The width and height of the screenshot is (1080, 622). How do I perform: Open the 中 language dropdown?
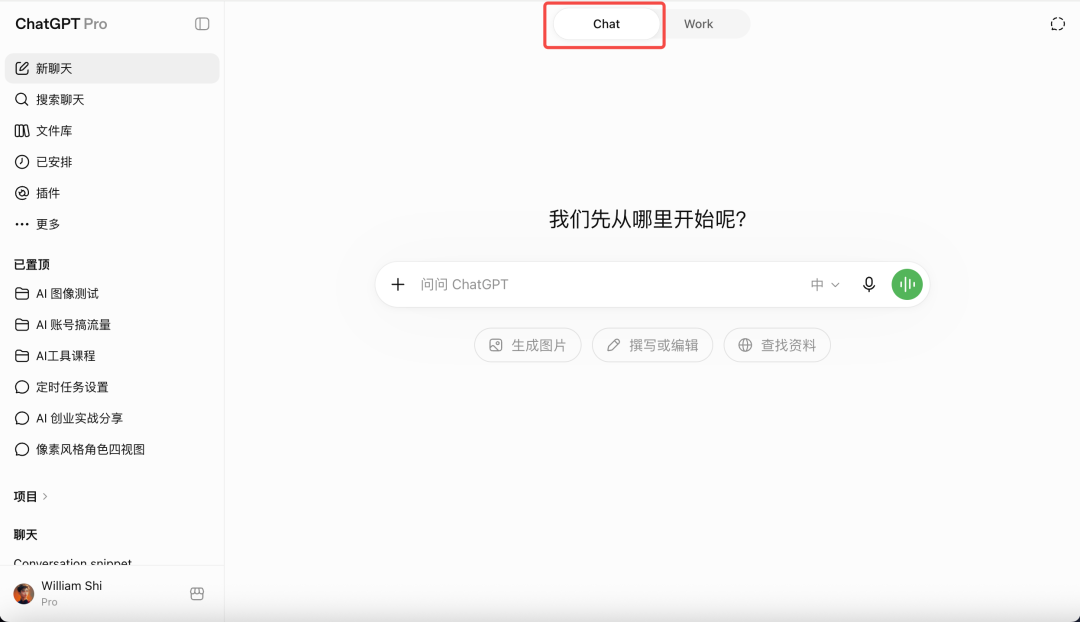tap(825, 284)
